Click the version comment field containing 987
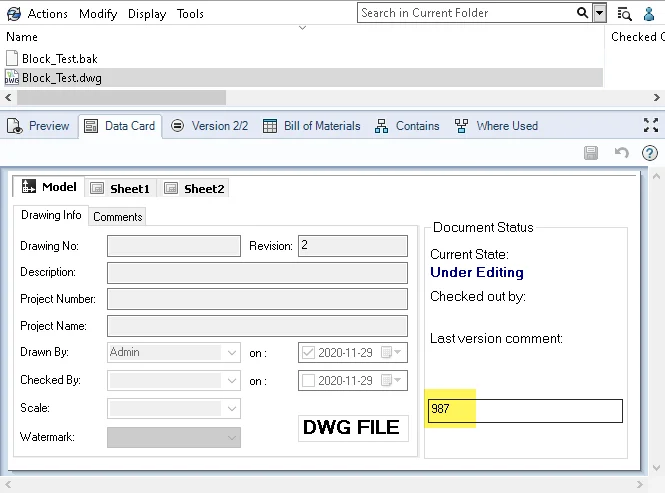665x493 pixels. click(524, 410)
